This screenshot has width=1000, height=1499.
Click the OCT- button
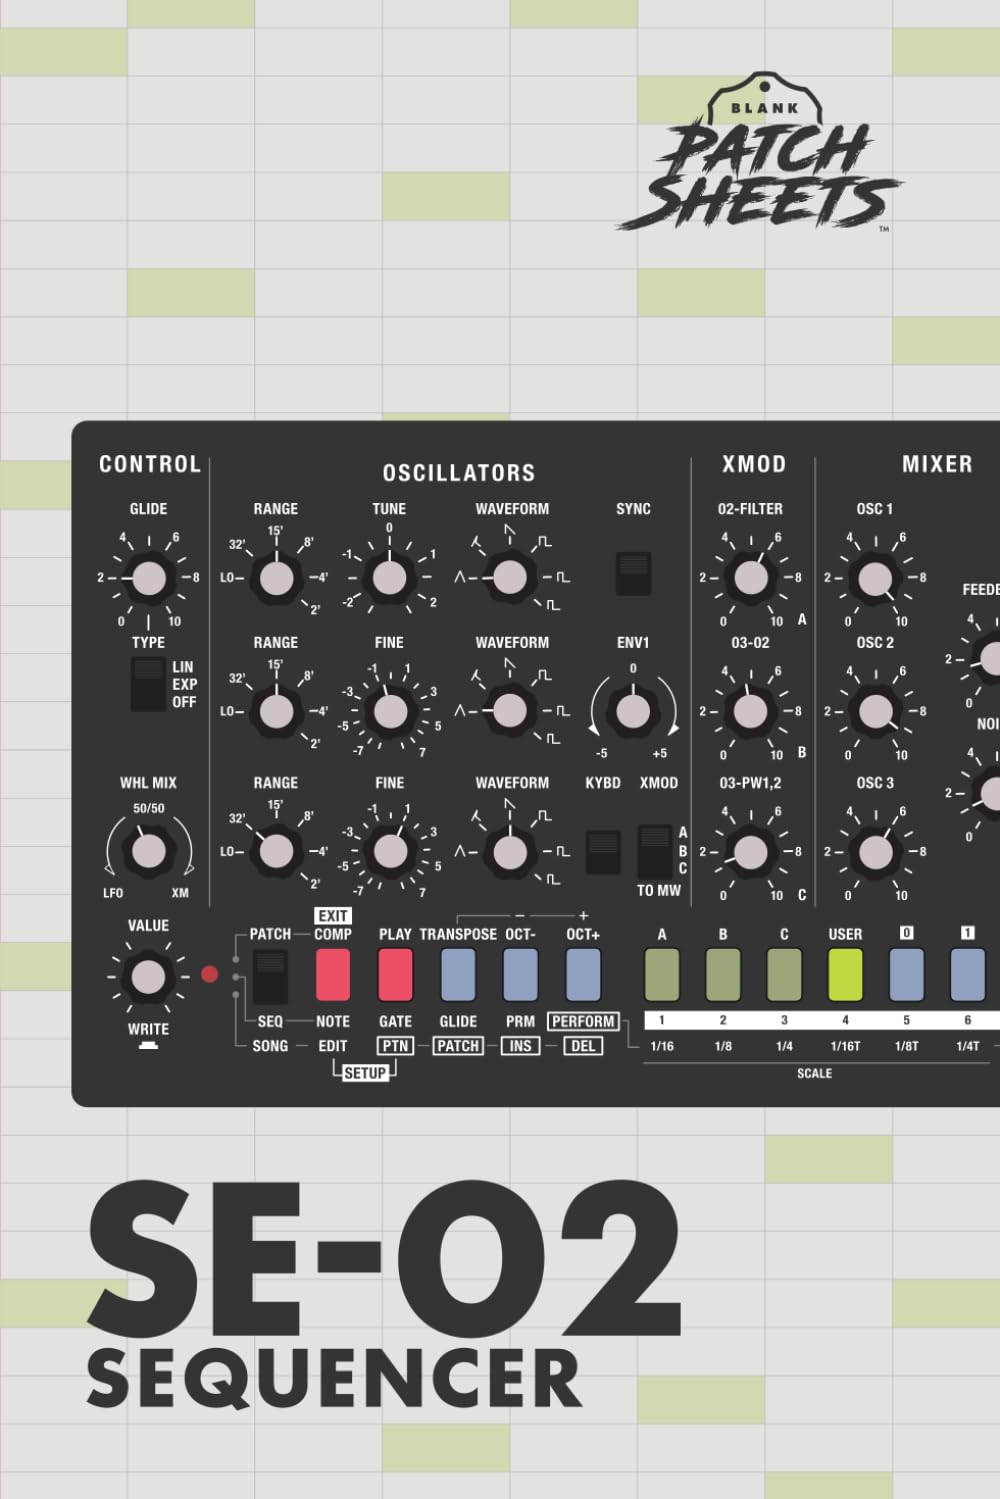pyautogui.click(x=520, y=975)
